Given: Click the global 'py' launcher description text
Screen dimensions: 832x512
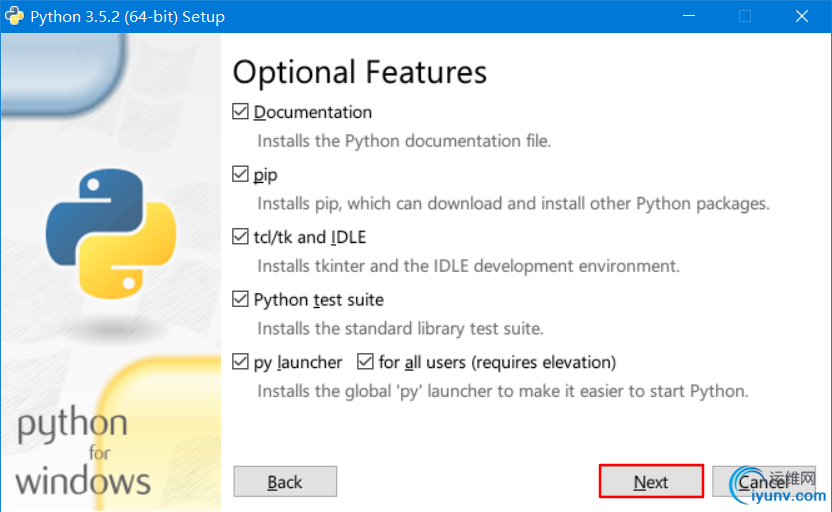Looking at the screenshot, I should click(x=503, y=392).
